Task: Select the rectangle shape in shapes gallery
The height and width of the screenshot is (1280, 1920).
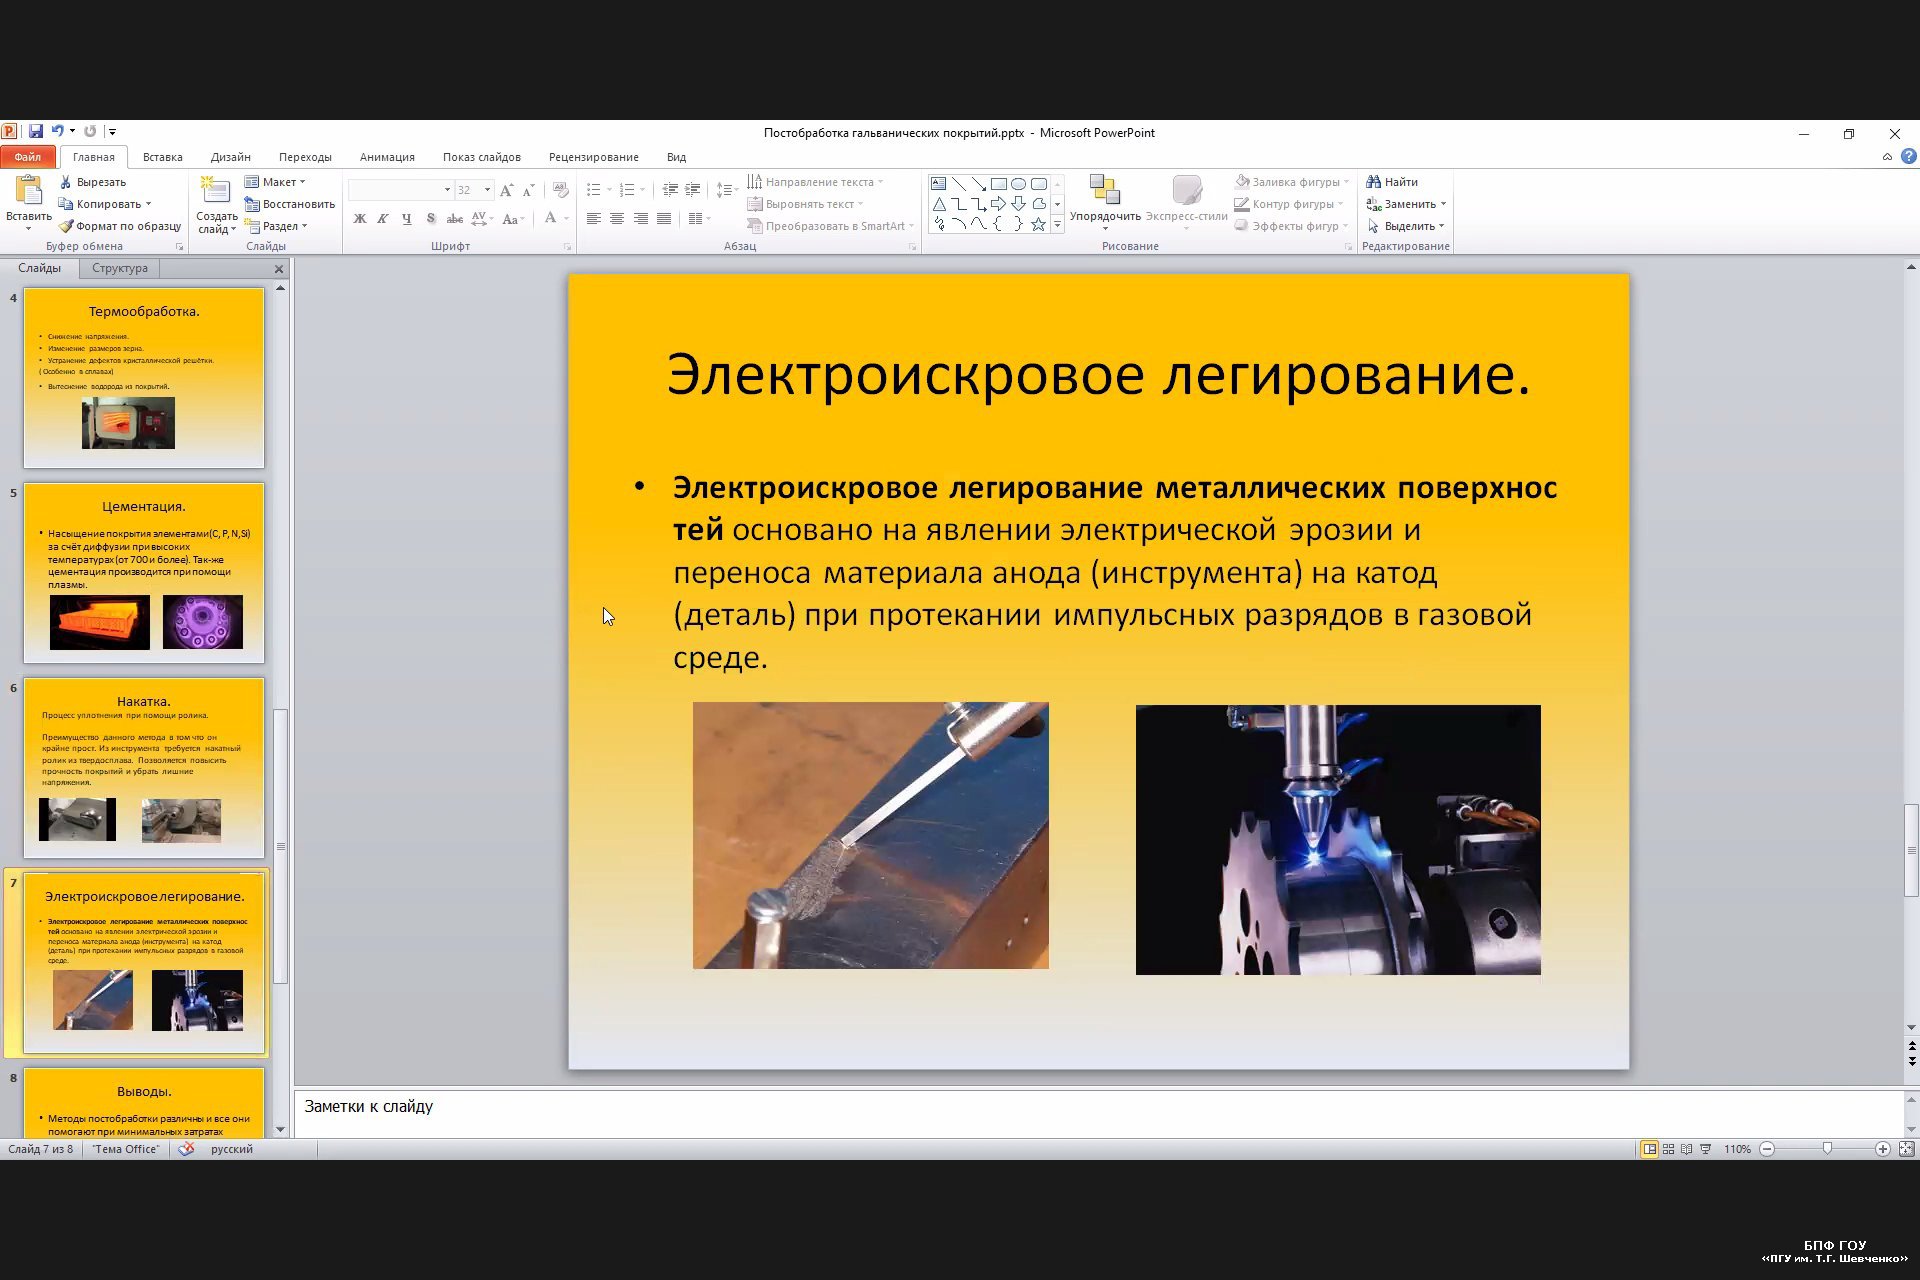Action: coord(998,184)
